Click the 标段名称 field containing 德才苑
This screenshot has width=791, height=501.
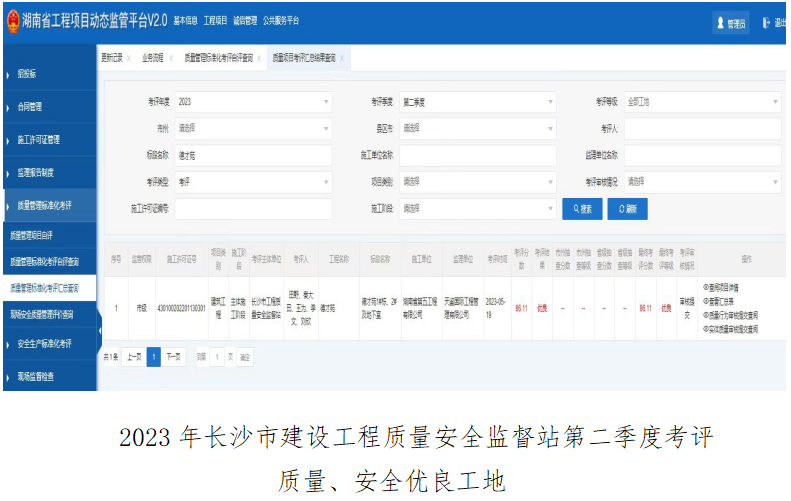[x=253, y=155]
